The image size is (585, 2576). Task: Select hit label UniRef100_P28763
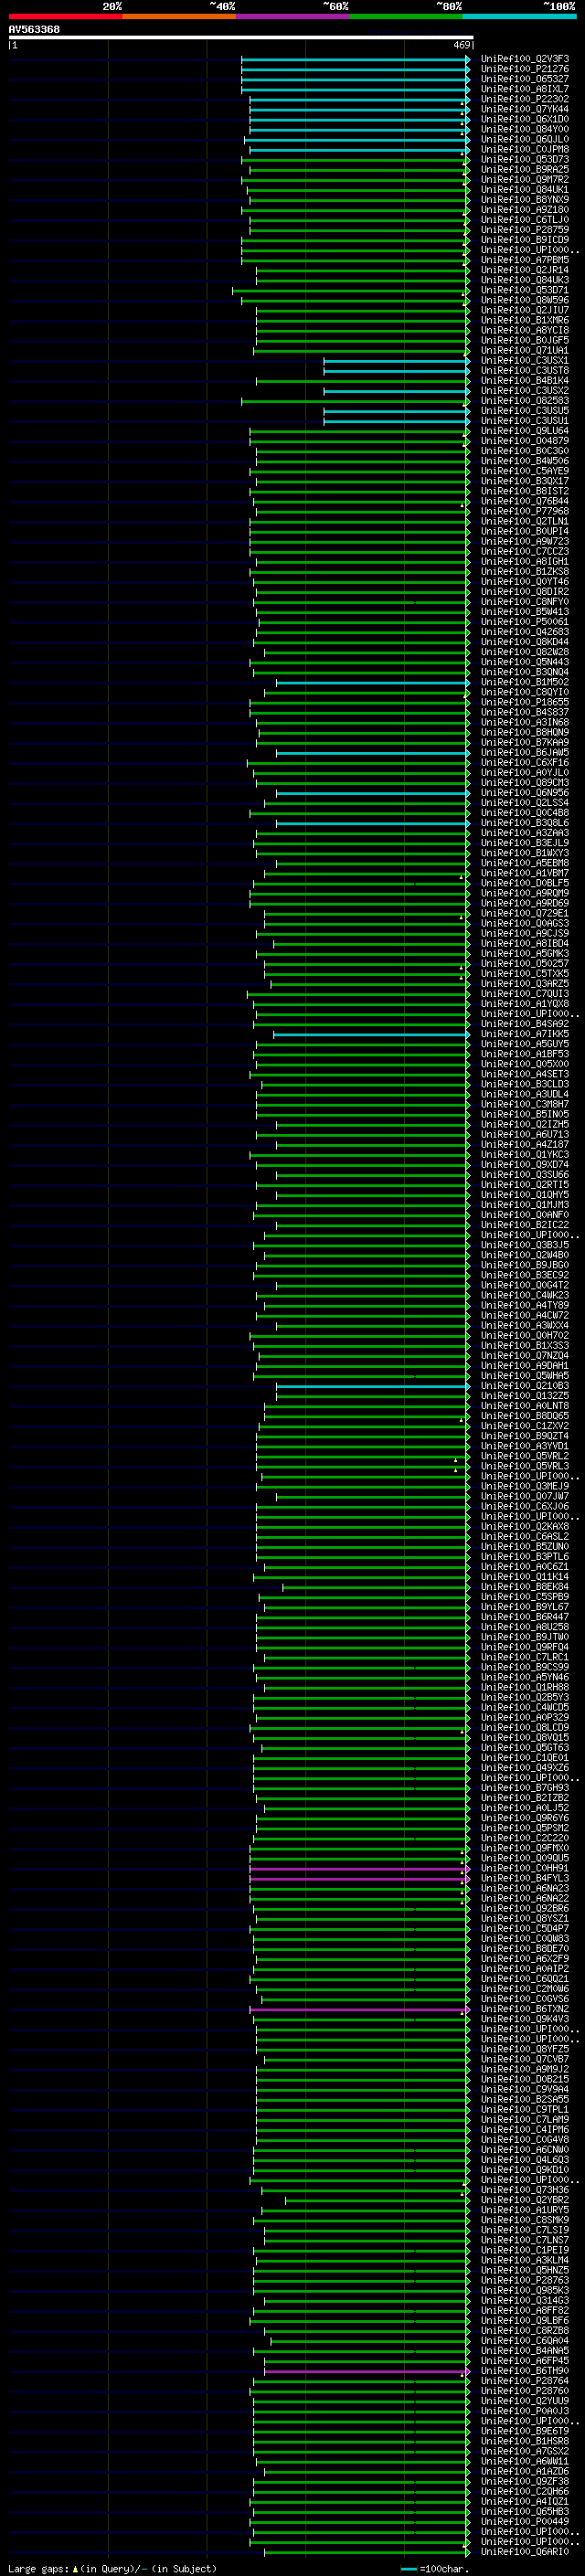525,2280
